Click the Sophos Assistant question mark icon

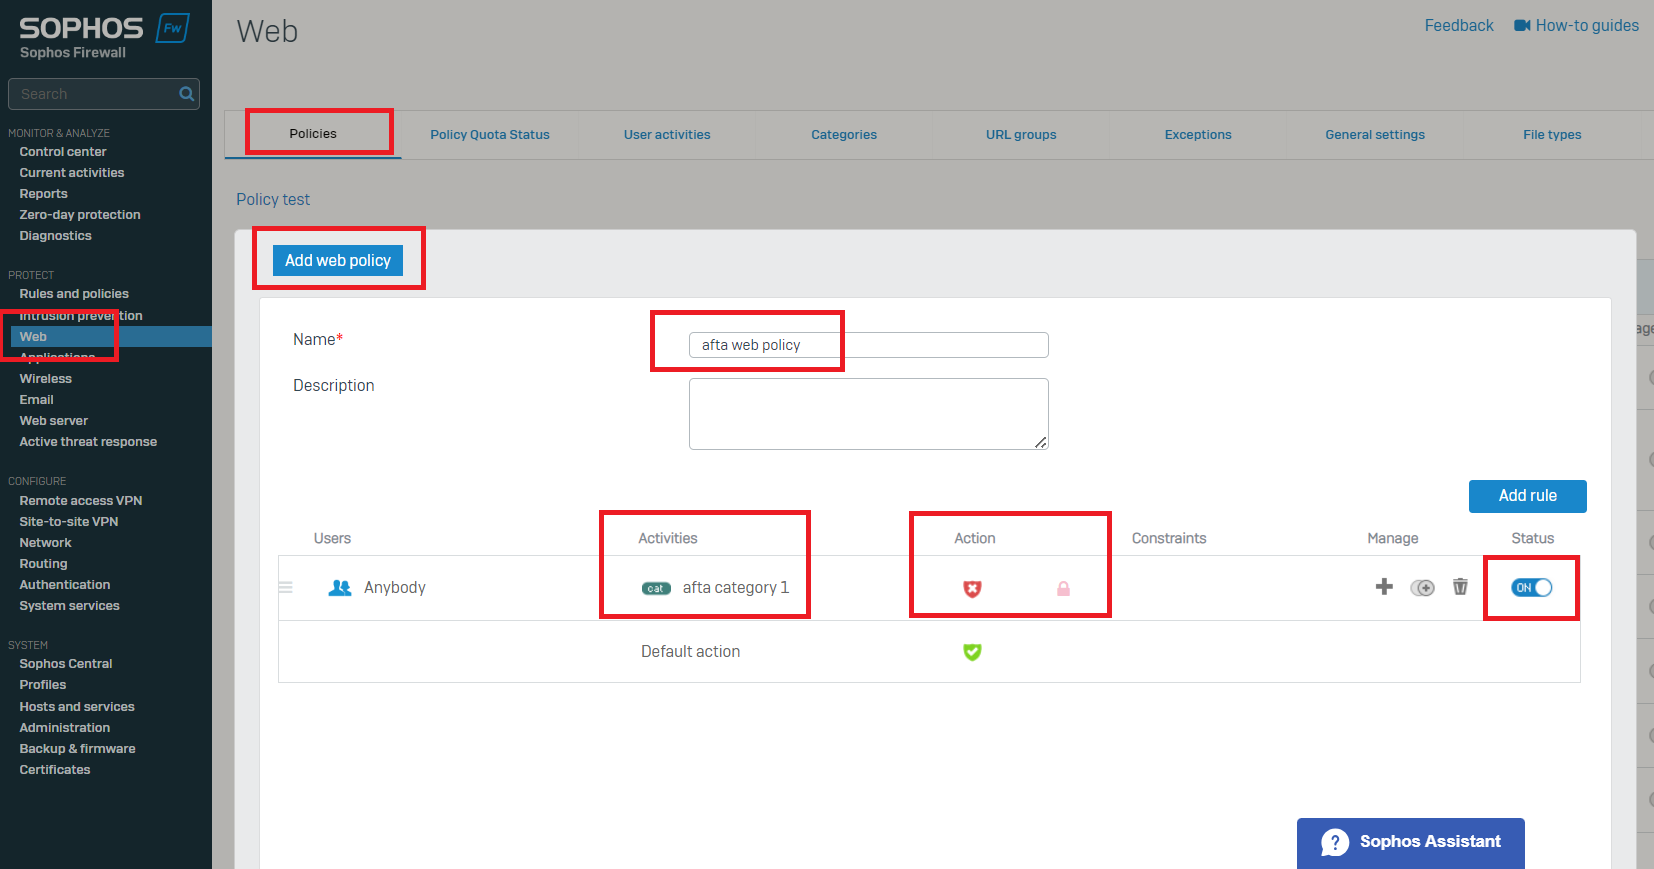click(1335, 842)
